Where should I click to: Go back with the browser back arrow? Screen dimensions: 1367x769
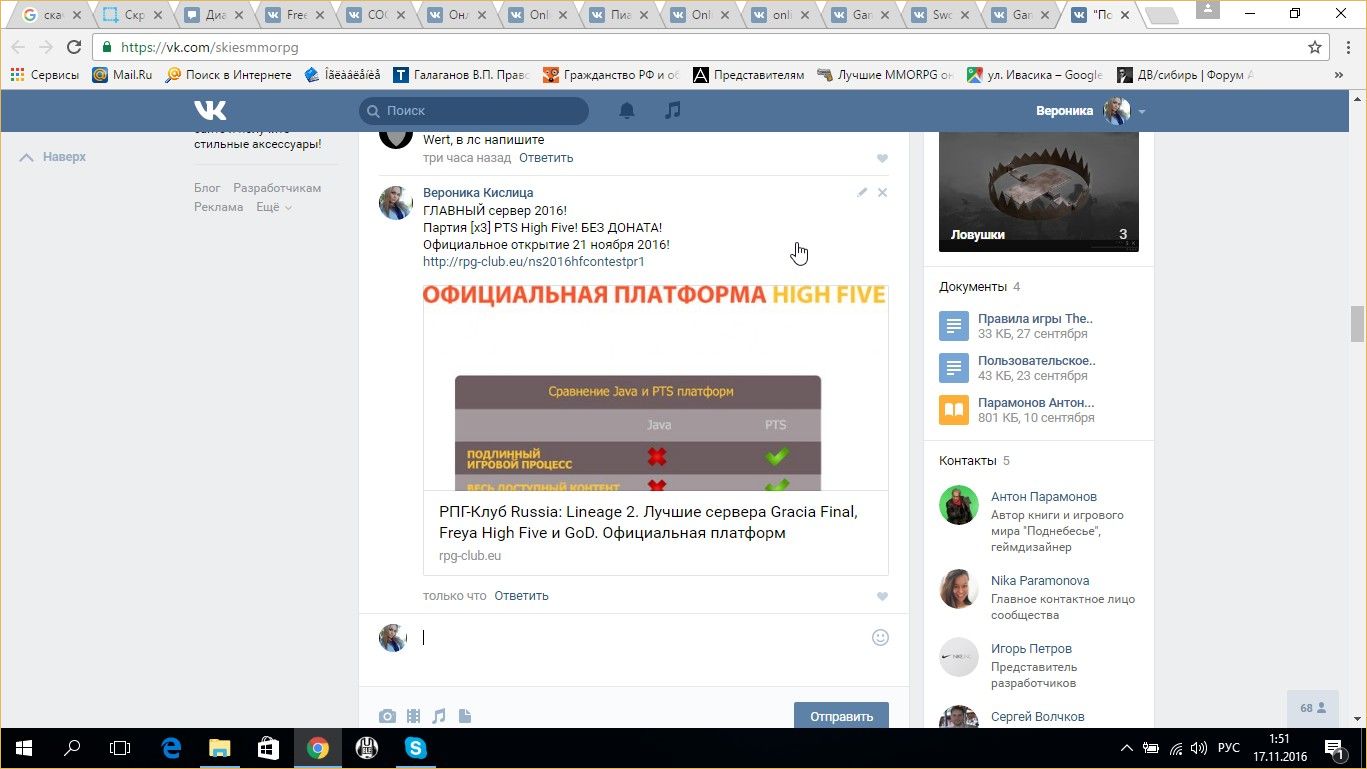18,47
